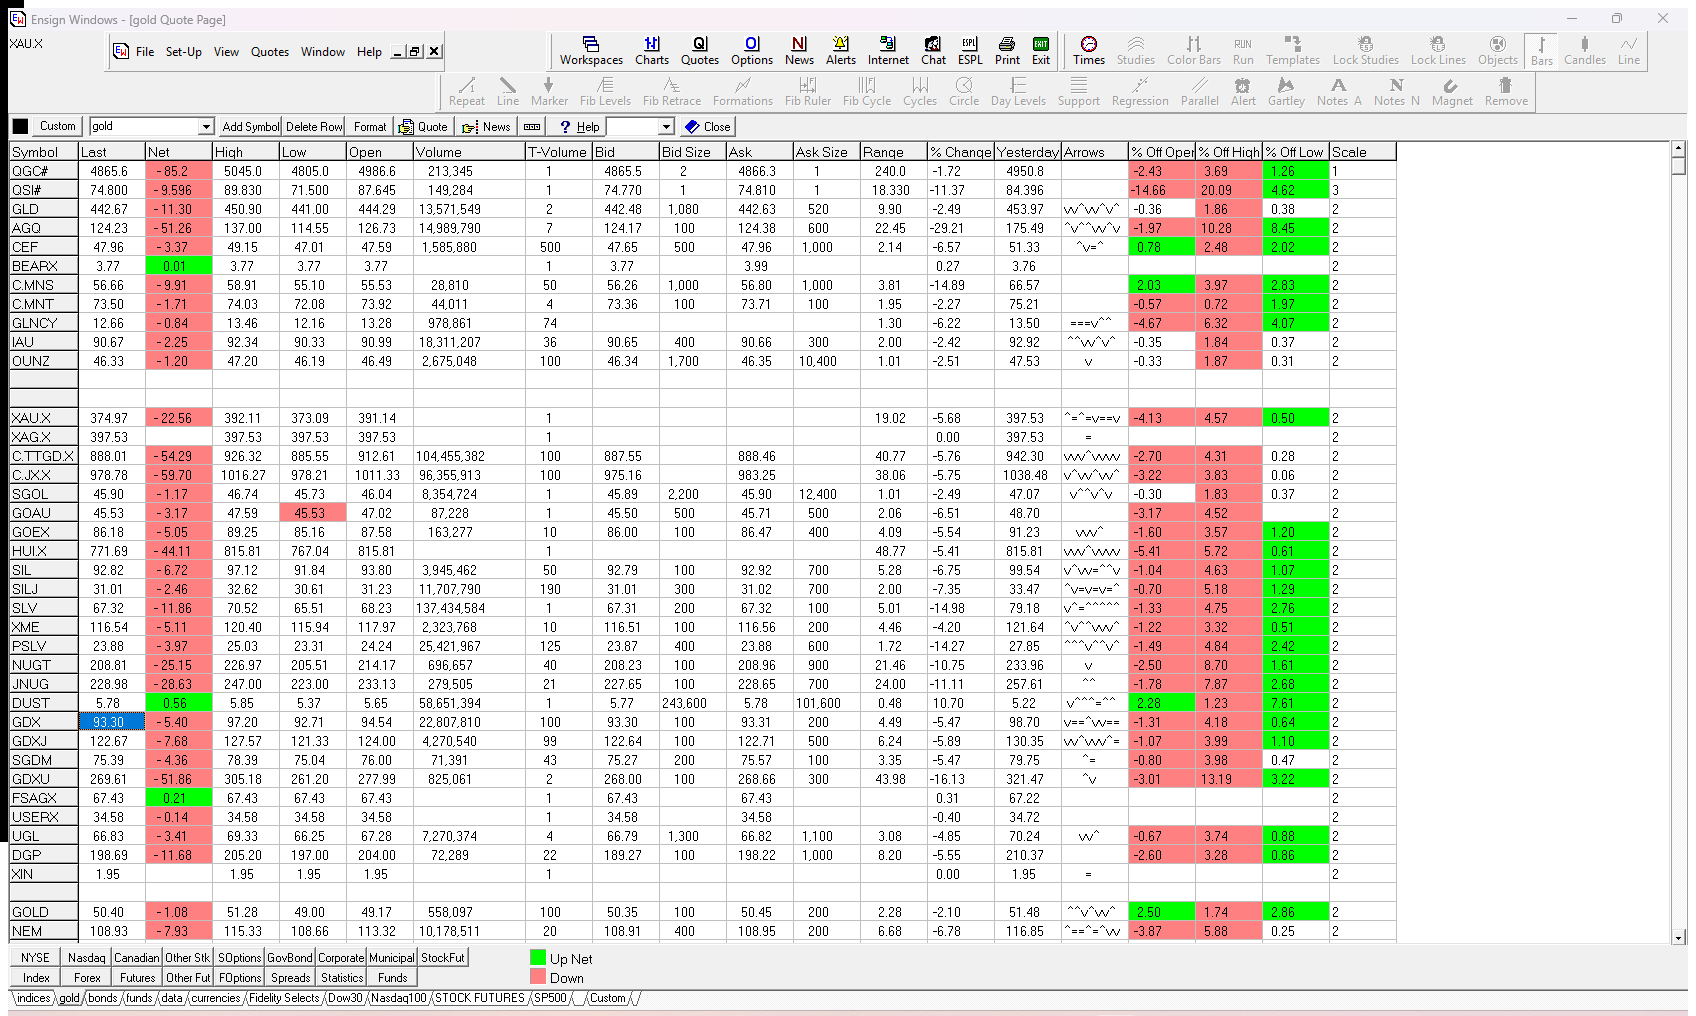Screen dimensions: 1696x1016
Task: Launch the Chat tool
Action: click(x=933, y=51)
